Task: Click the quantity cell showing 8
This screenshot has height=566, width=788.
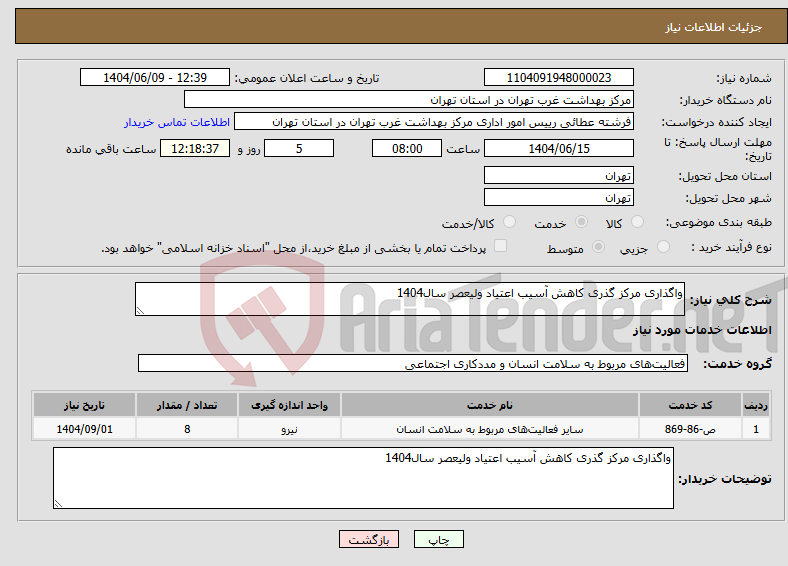Action: click(x=186, y=429)
